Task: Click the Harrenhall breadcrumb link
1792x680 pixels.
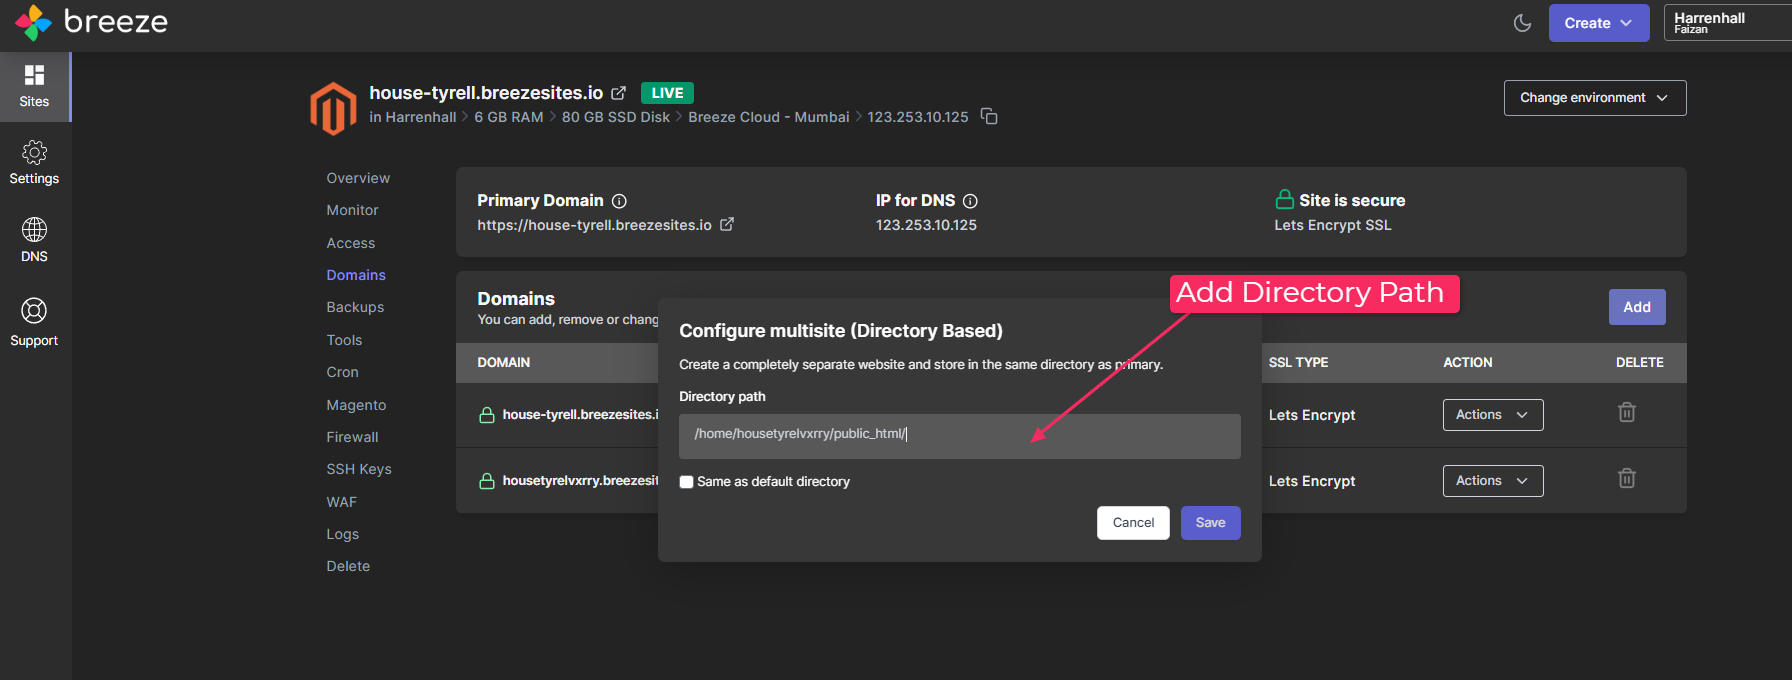Action: tap(420, 117)
